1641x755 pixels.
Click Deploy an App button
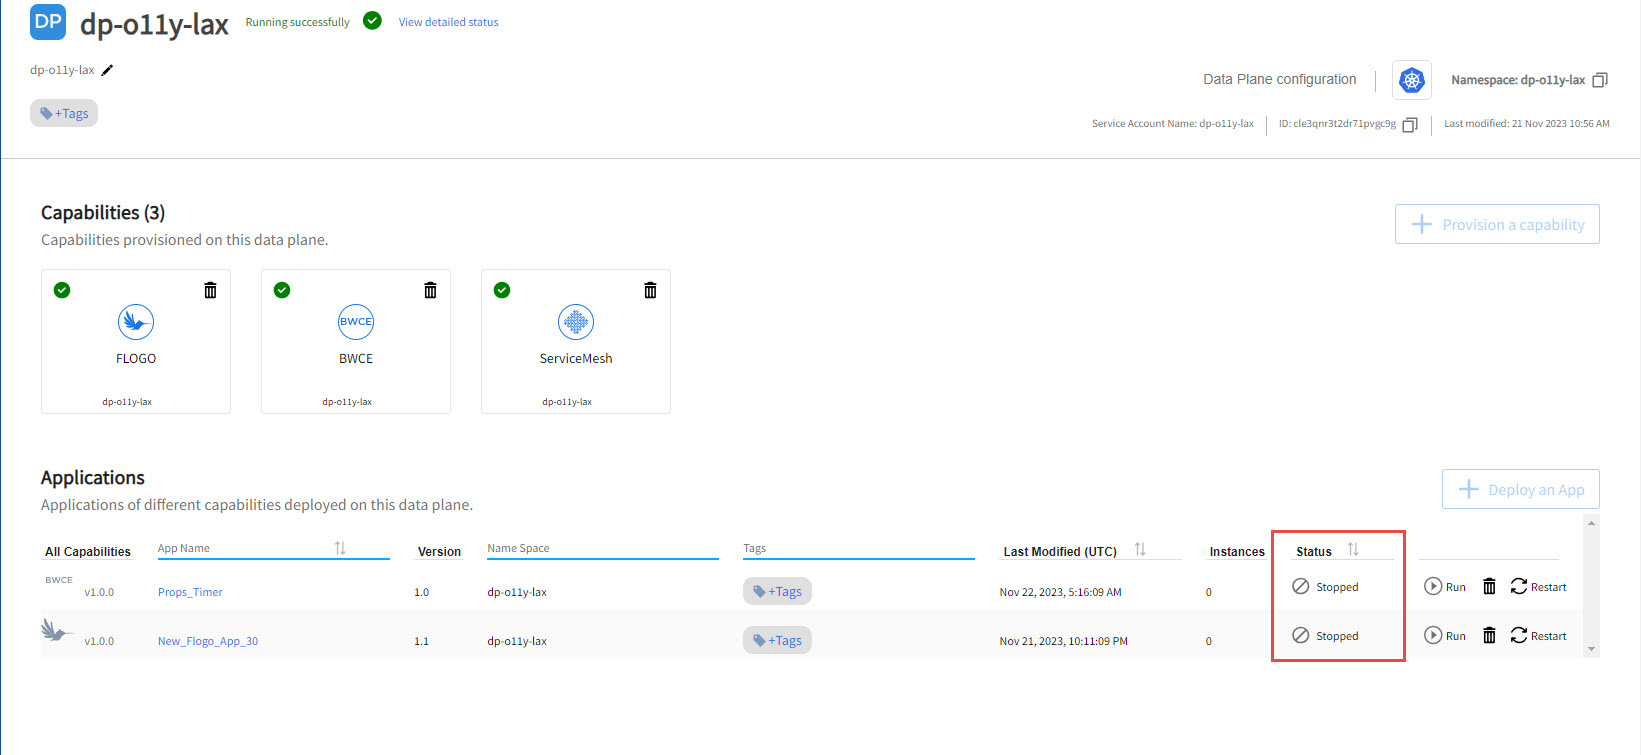(x=1520, y=489)
